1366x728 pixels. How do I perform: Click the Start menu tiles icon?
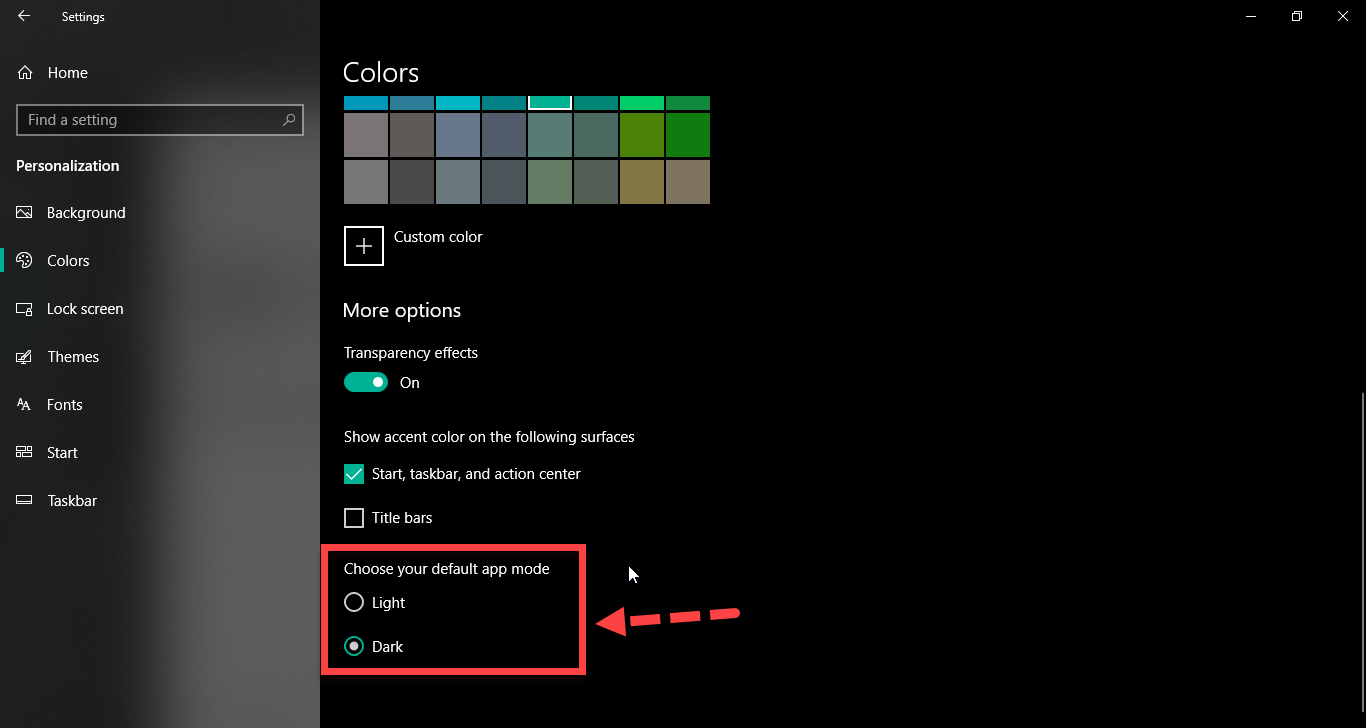(25, 453)
